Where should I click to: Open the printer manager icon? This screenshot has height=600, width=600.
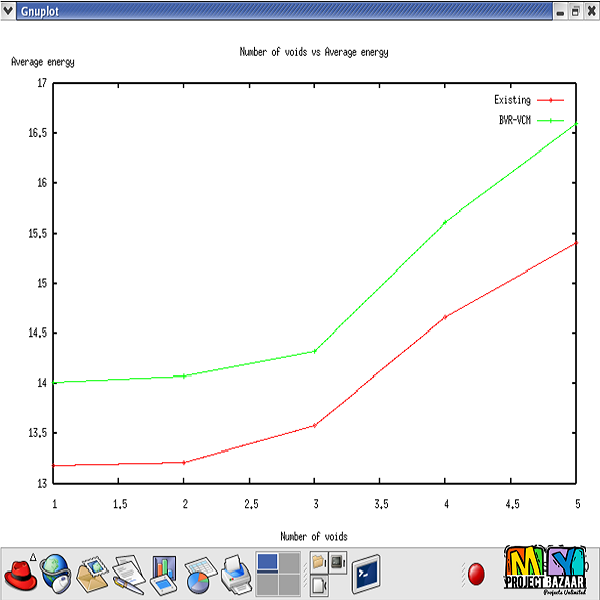point(236,574)
